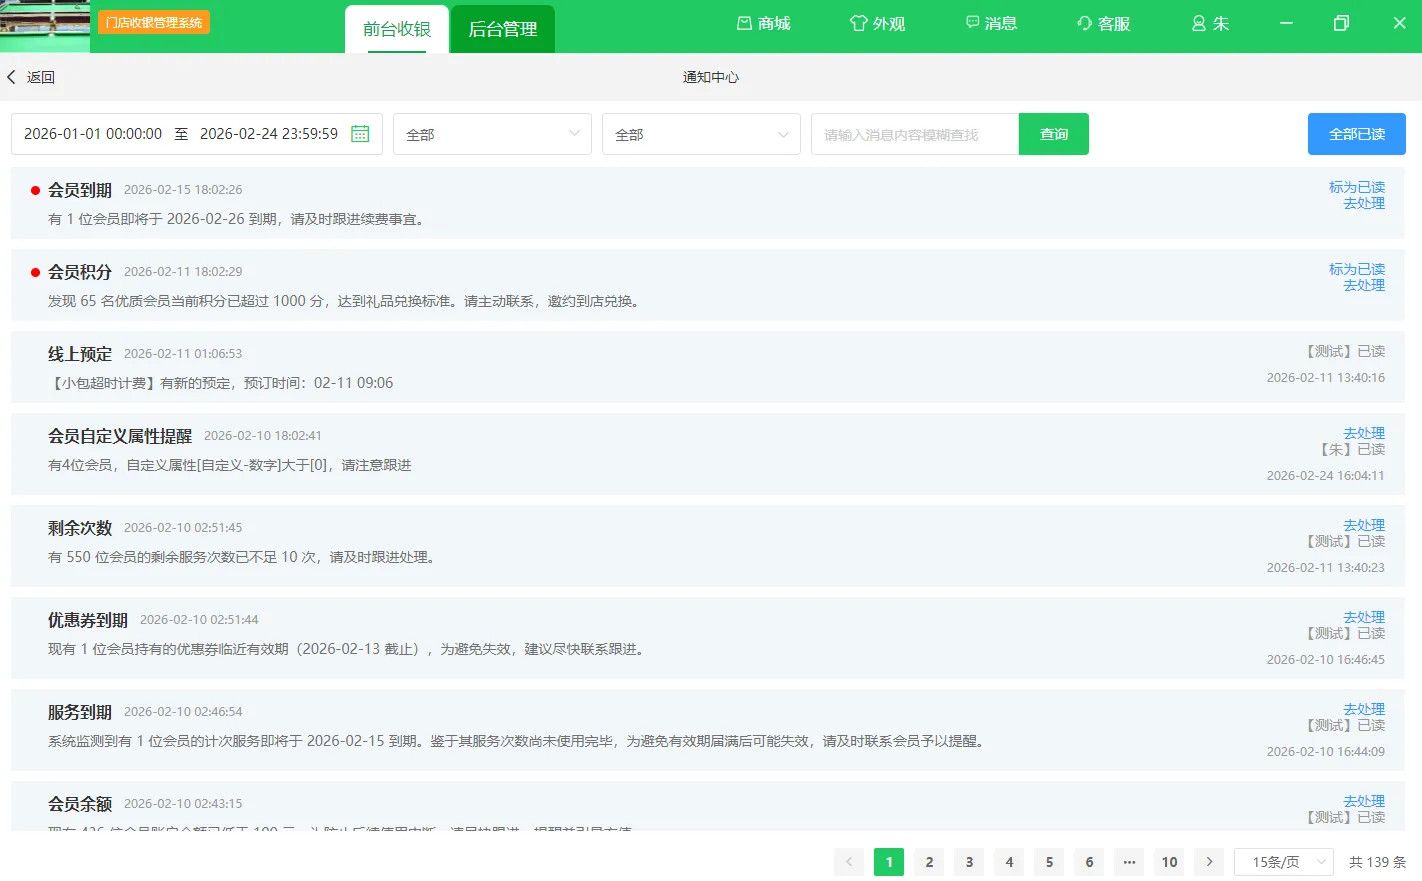The height and width of the screenshot is (881, 1422).
Task: Open the 15条/页 page size dropdown
Action: [1284, 862]
